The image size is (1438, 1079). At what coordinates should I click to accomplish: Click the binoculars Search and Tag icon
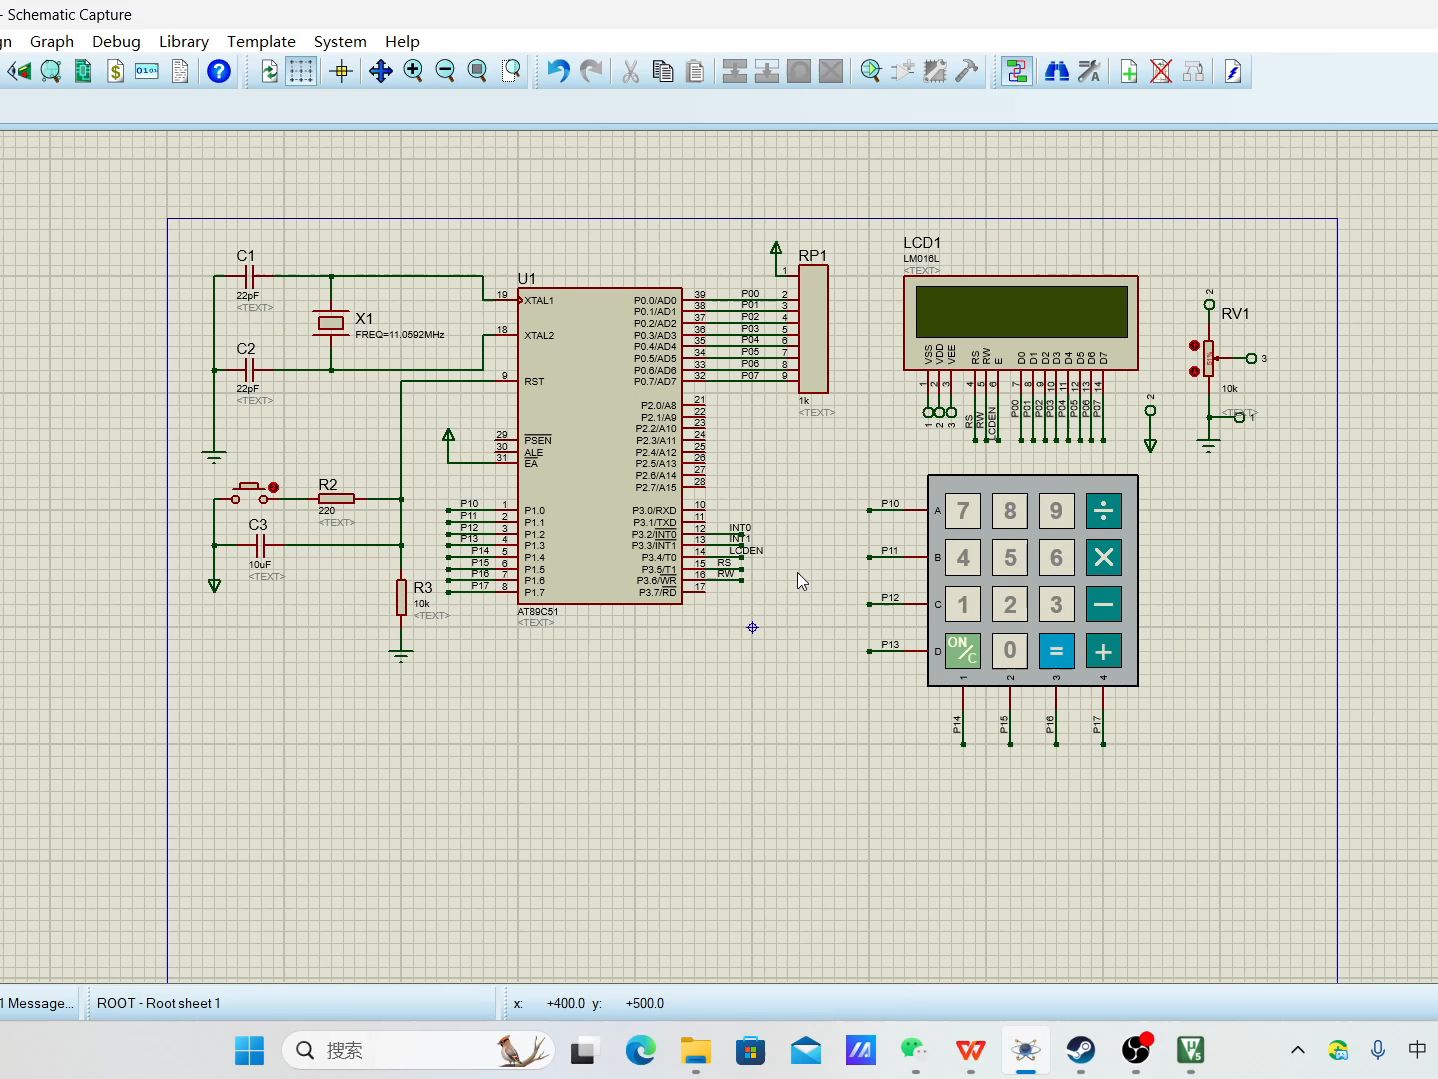click(1056, 71)
